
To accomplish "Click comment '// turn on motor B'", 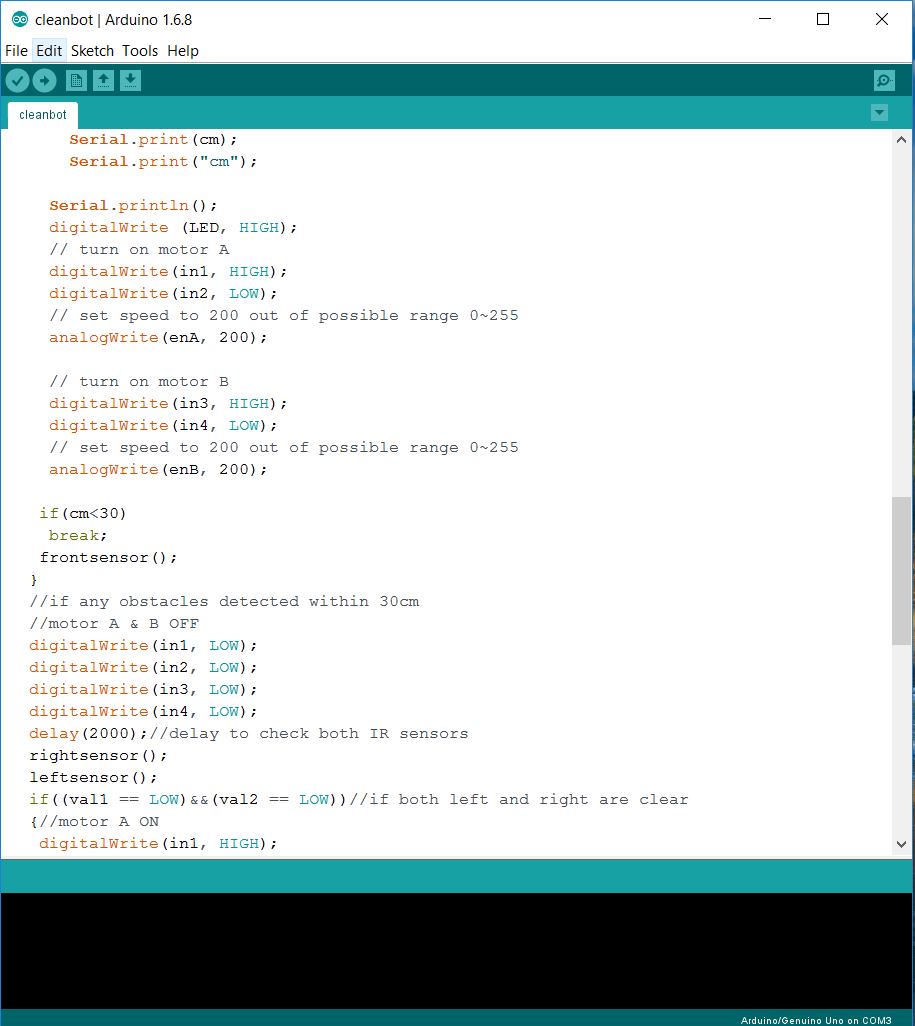I will pos(139,381).
